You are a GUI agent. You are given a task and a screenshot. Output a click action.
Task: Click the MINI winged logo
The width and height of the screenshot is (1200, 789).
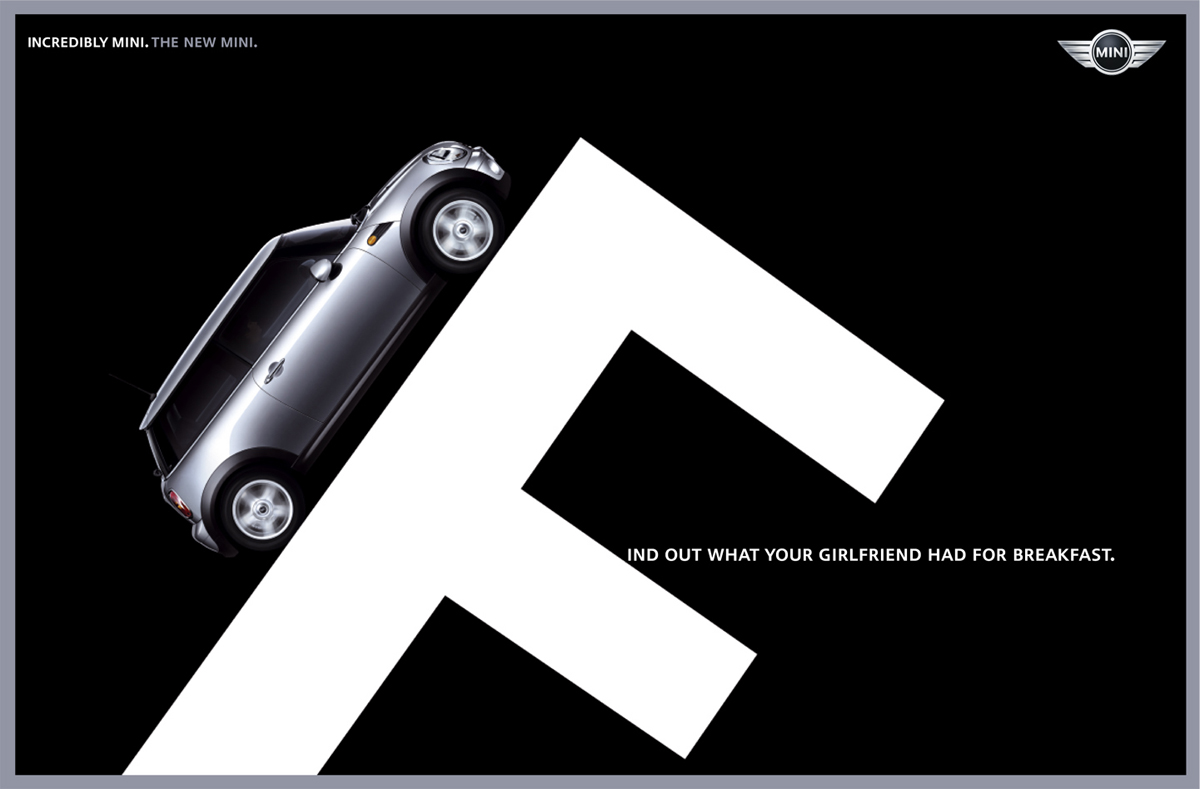[x=1111, y=51]
